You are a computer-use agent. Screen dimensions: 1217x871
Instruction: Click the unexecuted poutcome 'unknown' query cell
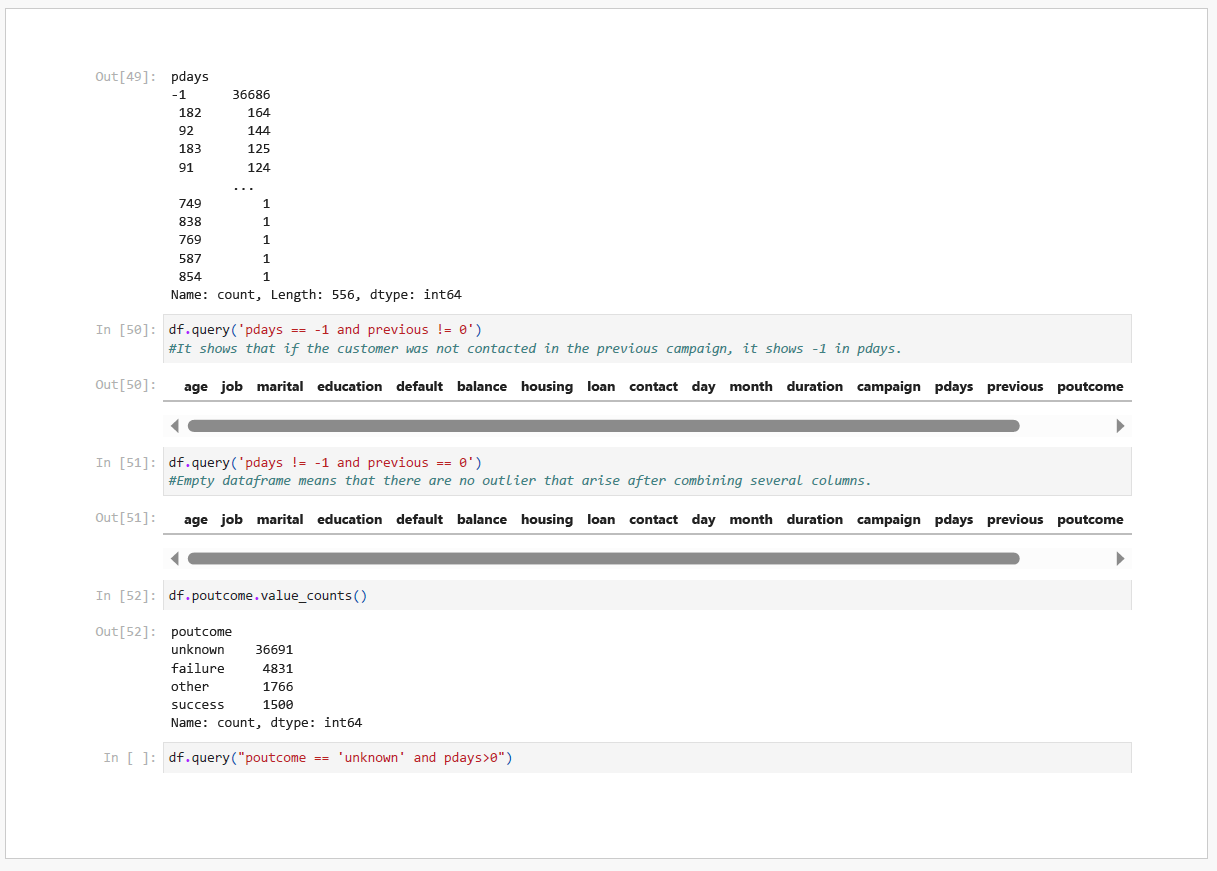[x=340, y=758]
